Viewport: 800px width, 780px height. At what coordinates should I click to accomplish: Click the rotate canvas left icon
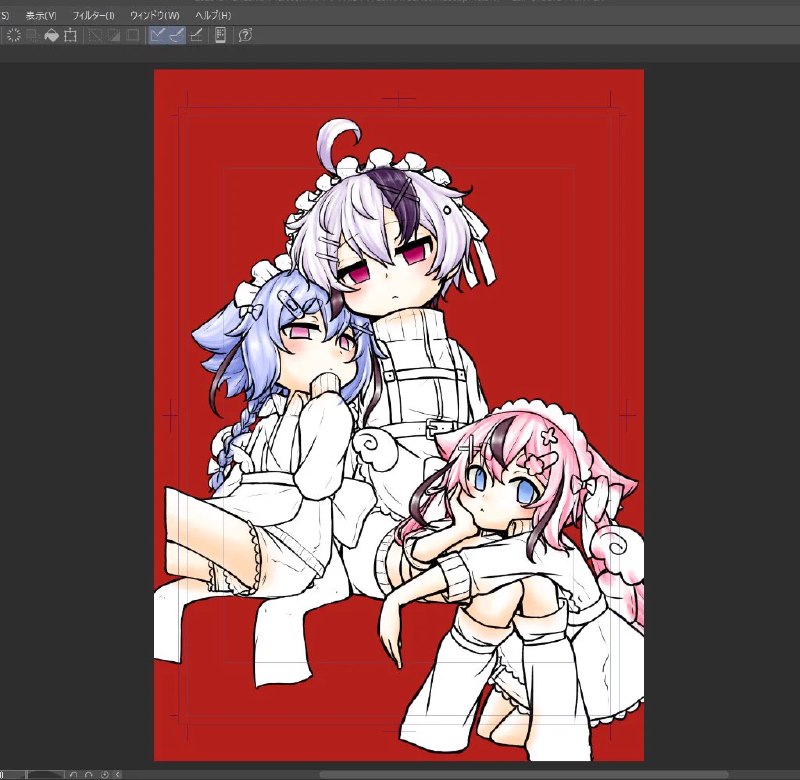coord(73,775)
